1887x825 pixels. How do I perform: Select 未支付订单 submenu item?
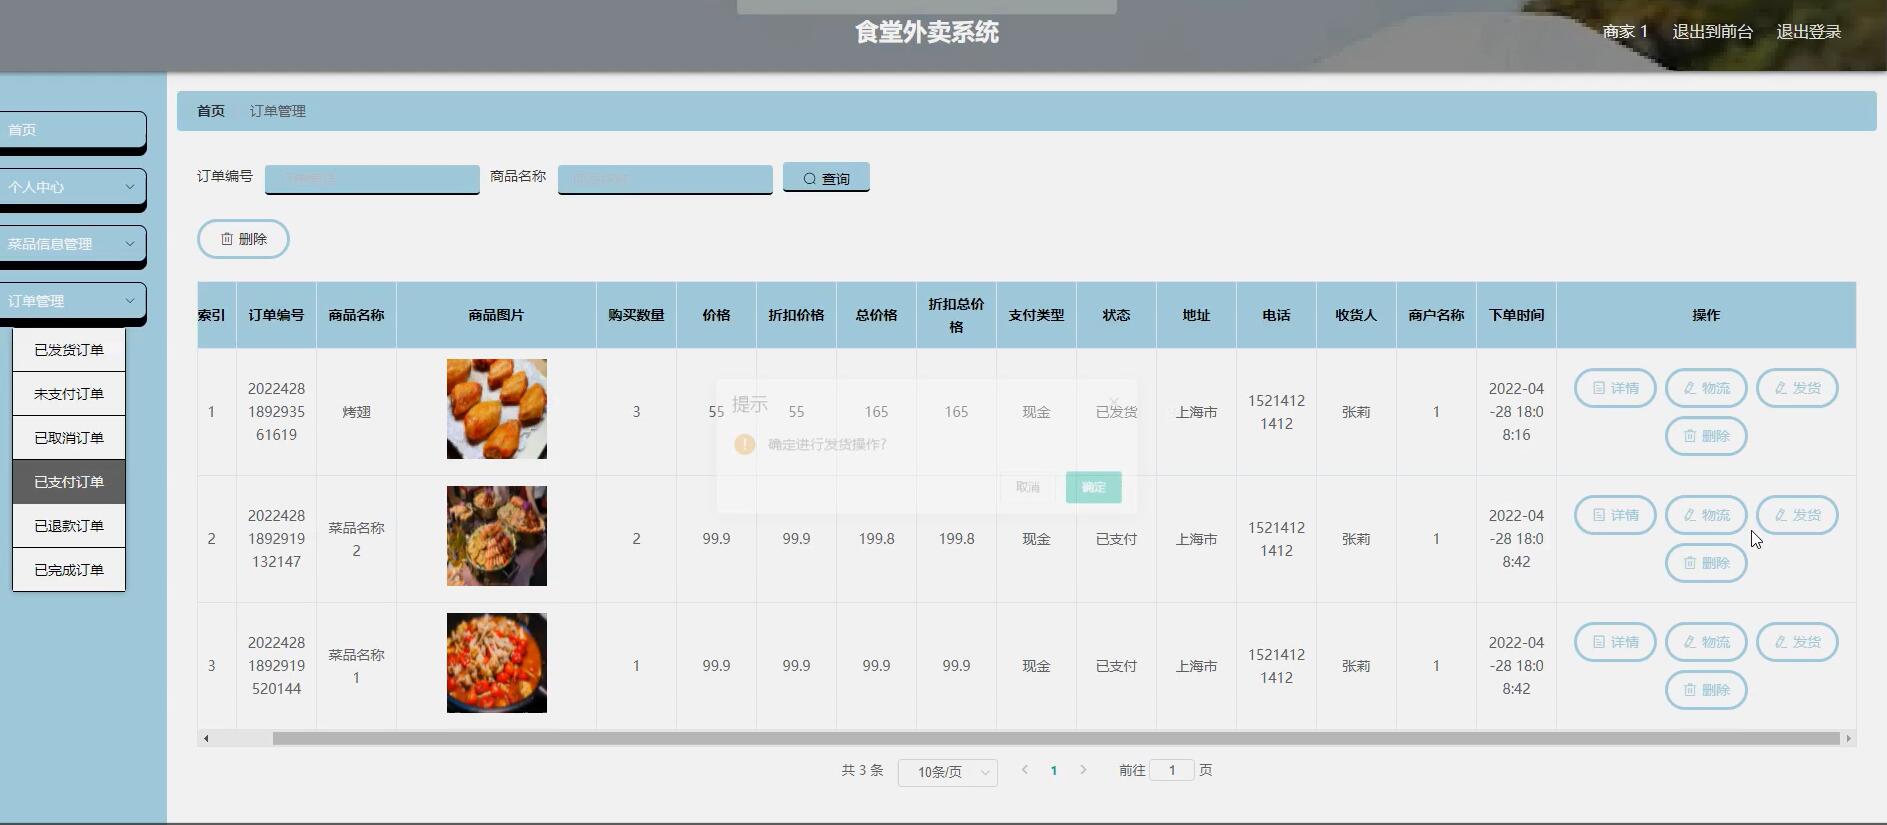click(x=69, y=394)
